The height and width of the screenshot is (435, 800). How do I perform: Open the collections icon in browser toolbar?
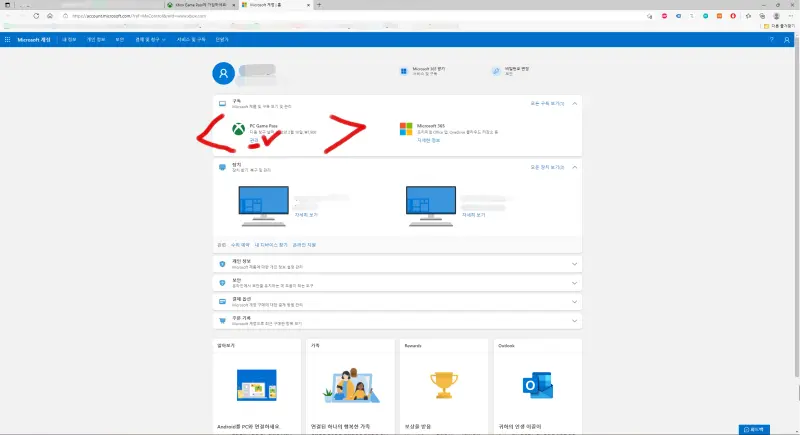click(x=762, y=16)
